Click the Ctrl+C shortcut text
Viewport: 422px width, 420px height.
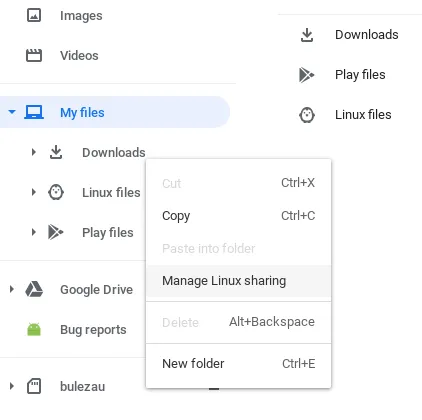[x=298, y=216]
